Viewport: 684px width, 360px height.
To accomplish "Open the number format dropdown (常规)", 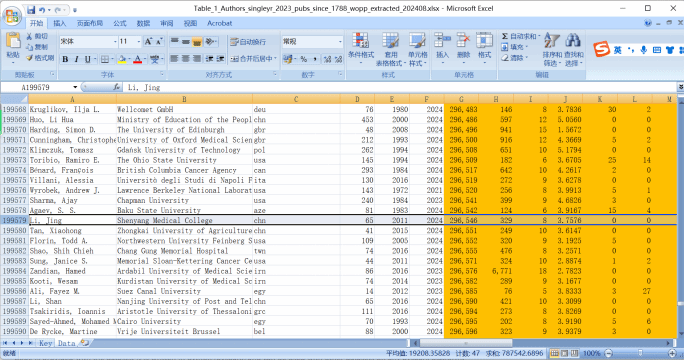I will (340, 41).
